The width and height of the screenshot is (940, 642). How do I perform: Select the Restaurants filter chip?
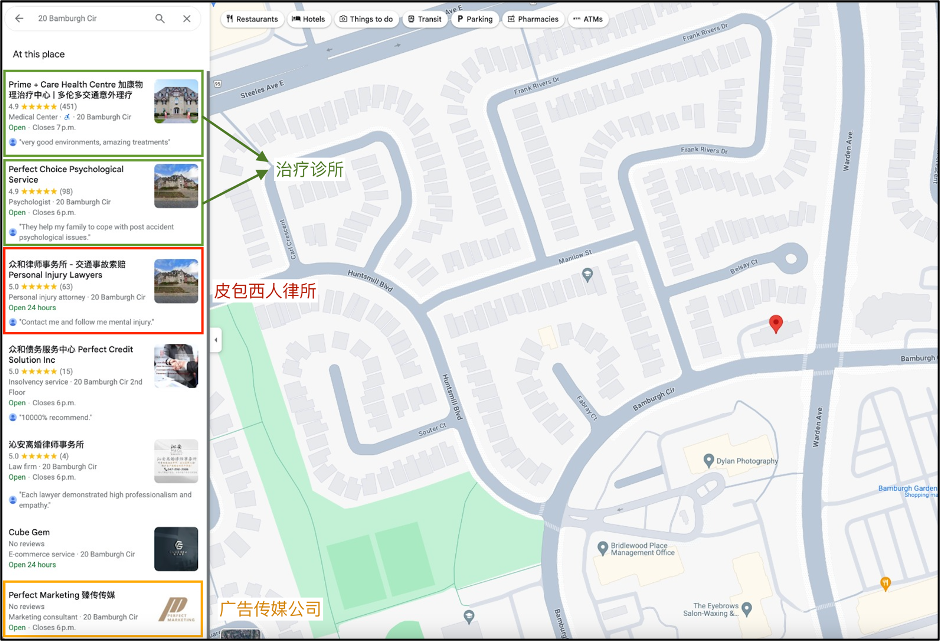pyautogui.click(x=252, y=19)
